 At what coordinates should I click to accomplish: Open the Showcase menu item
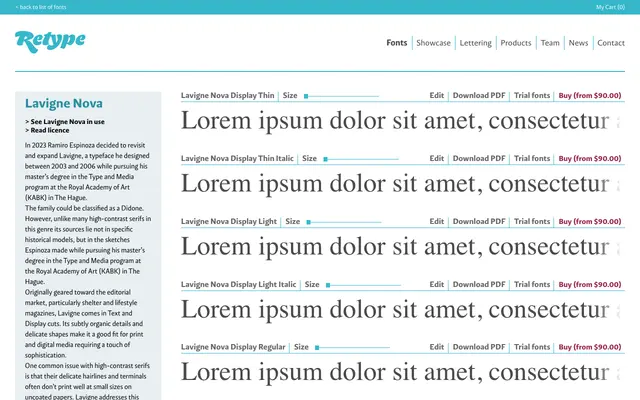point(433,43)
